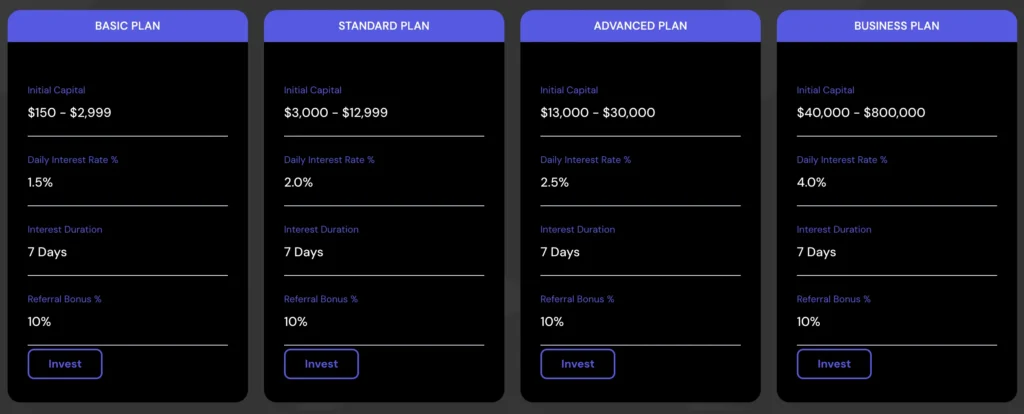Click the $3,000 - $12,999 capital range

[x=336, y=113]
